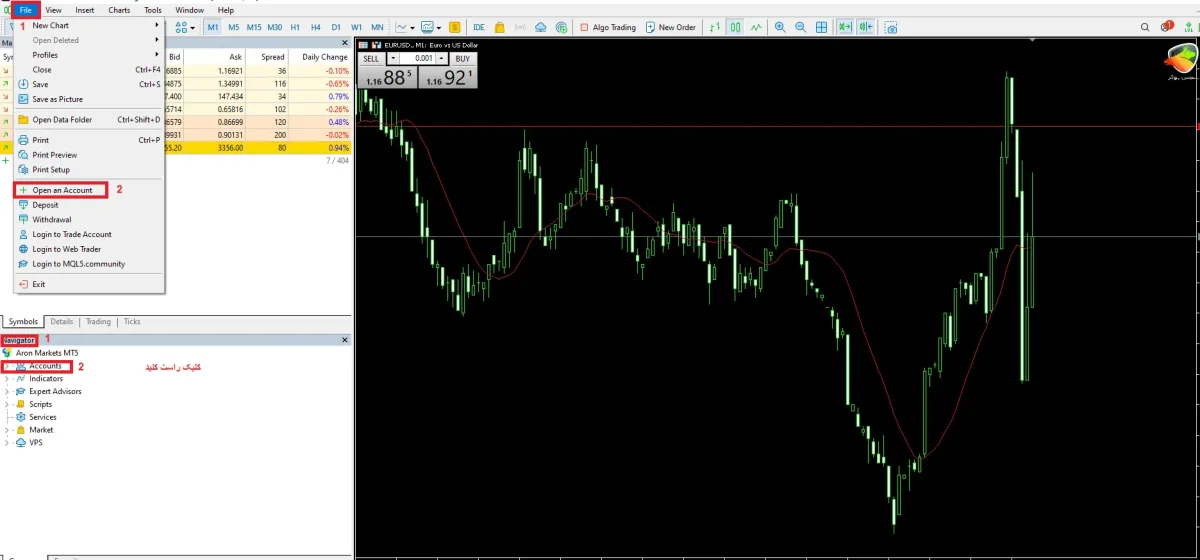Expand the Expert Advisors tree node

coord(7,392)
